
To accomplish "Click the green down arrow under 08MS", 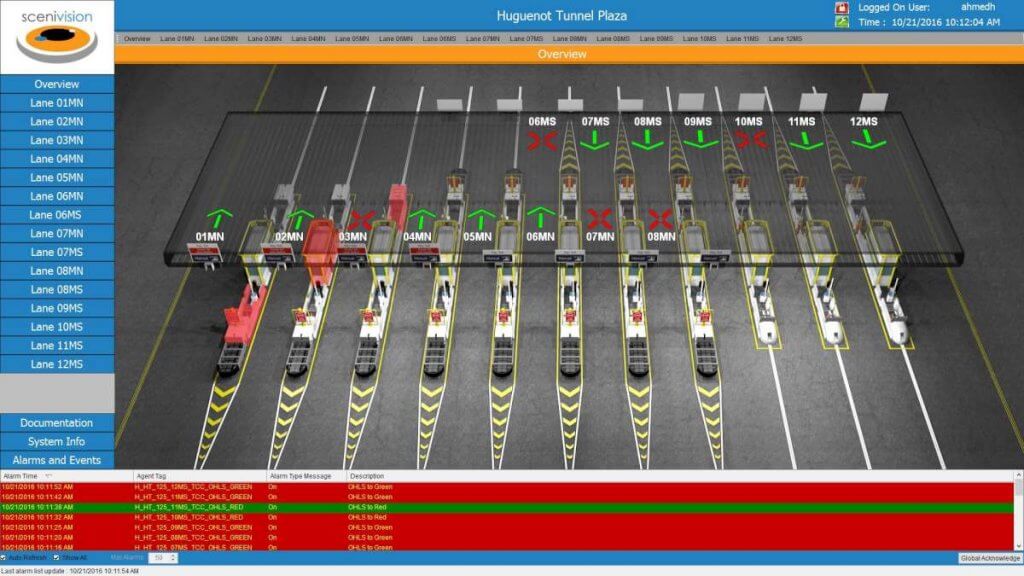I will point(647,139).
